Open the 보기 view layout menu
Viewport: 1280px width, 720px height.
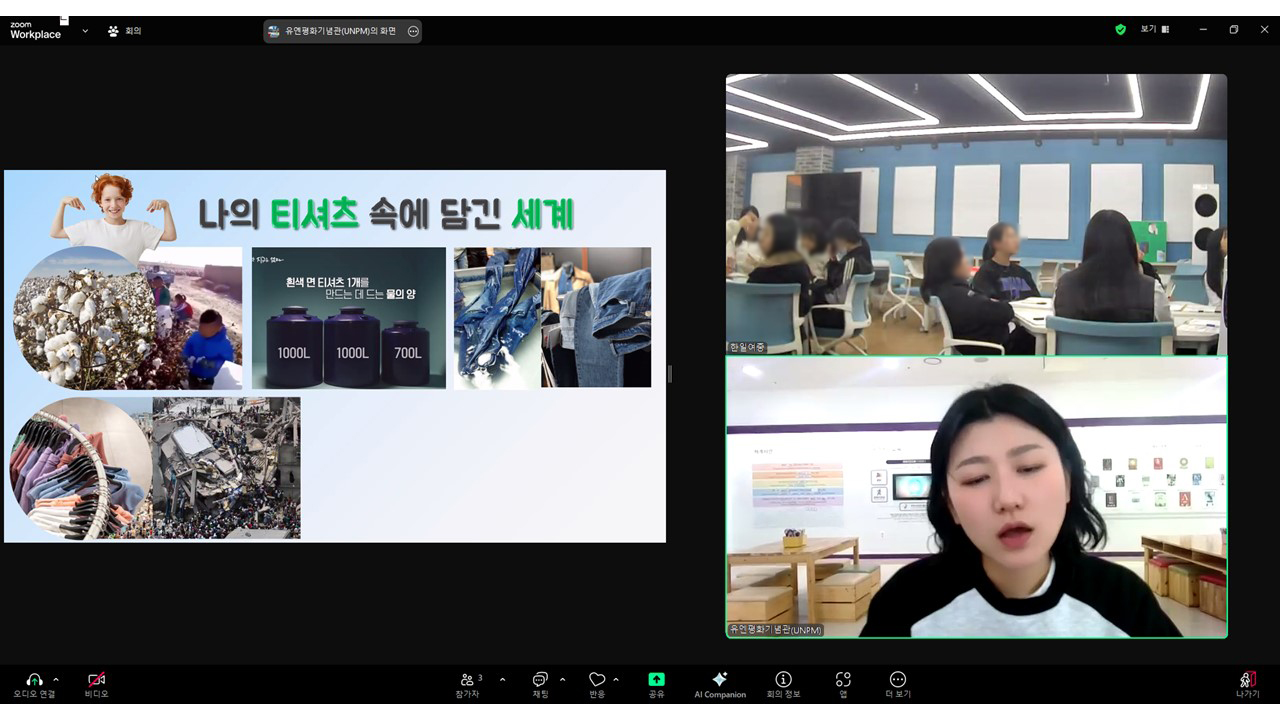click(1155, 30)
